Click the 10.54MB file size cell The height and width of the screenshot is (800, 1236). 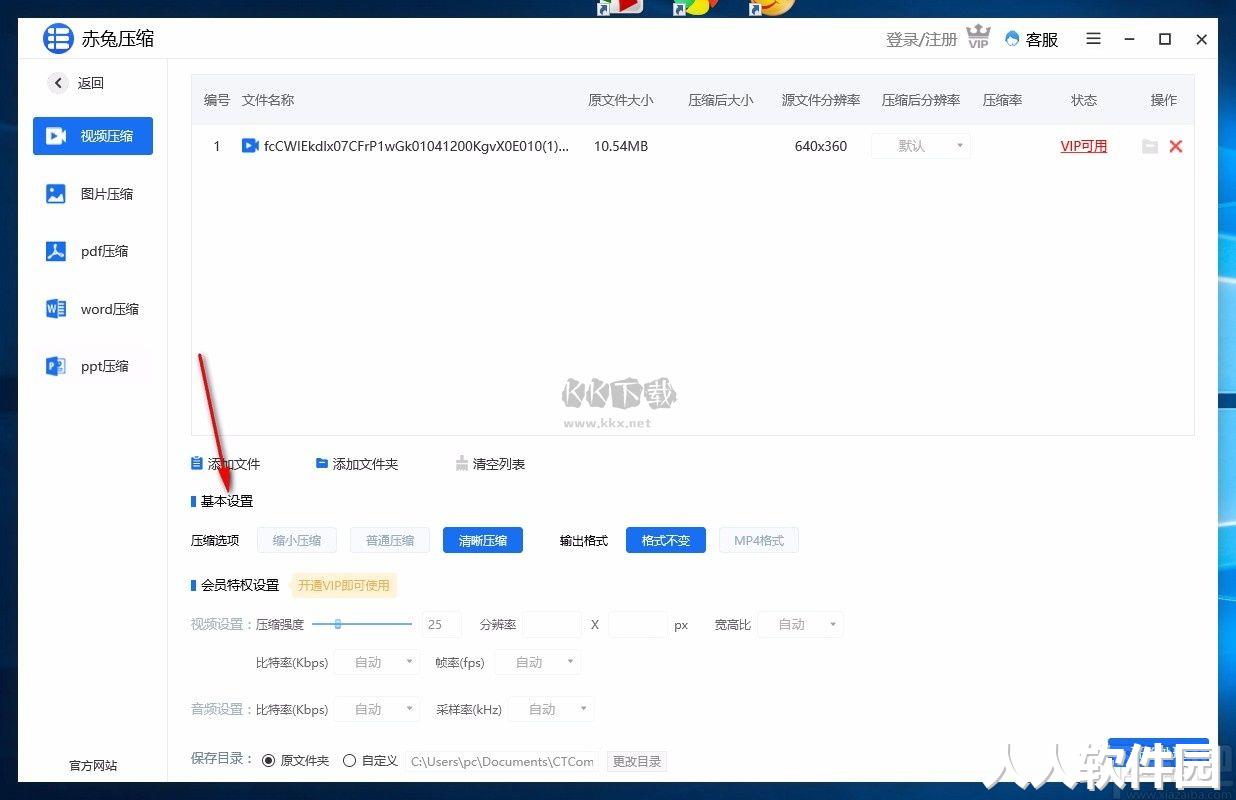coord(621,146)
